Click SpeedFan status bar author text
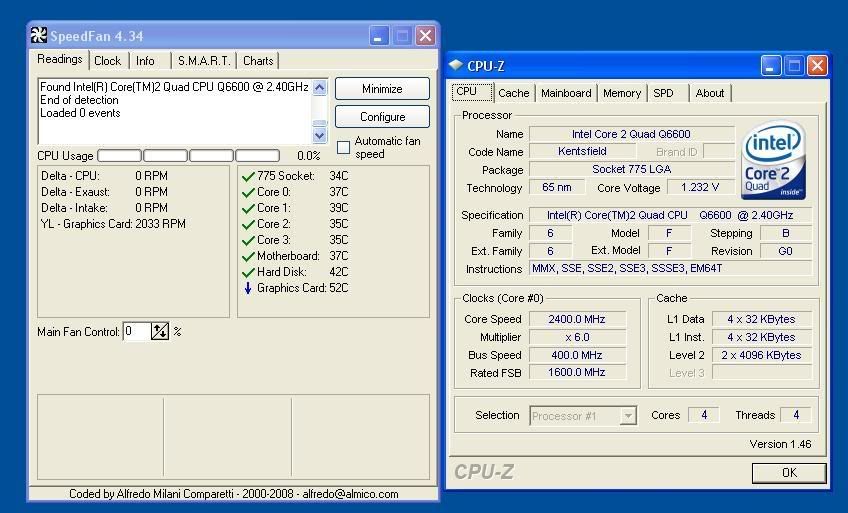The height and width of the screenshot is (513, 848). [234, 494]
